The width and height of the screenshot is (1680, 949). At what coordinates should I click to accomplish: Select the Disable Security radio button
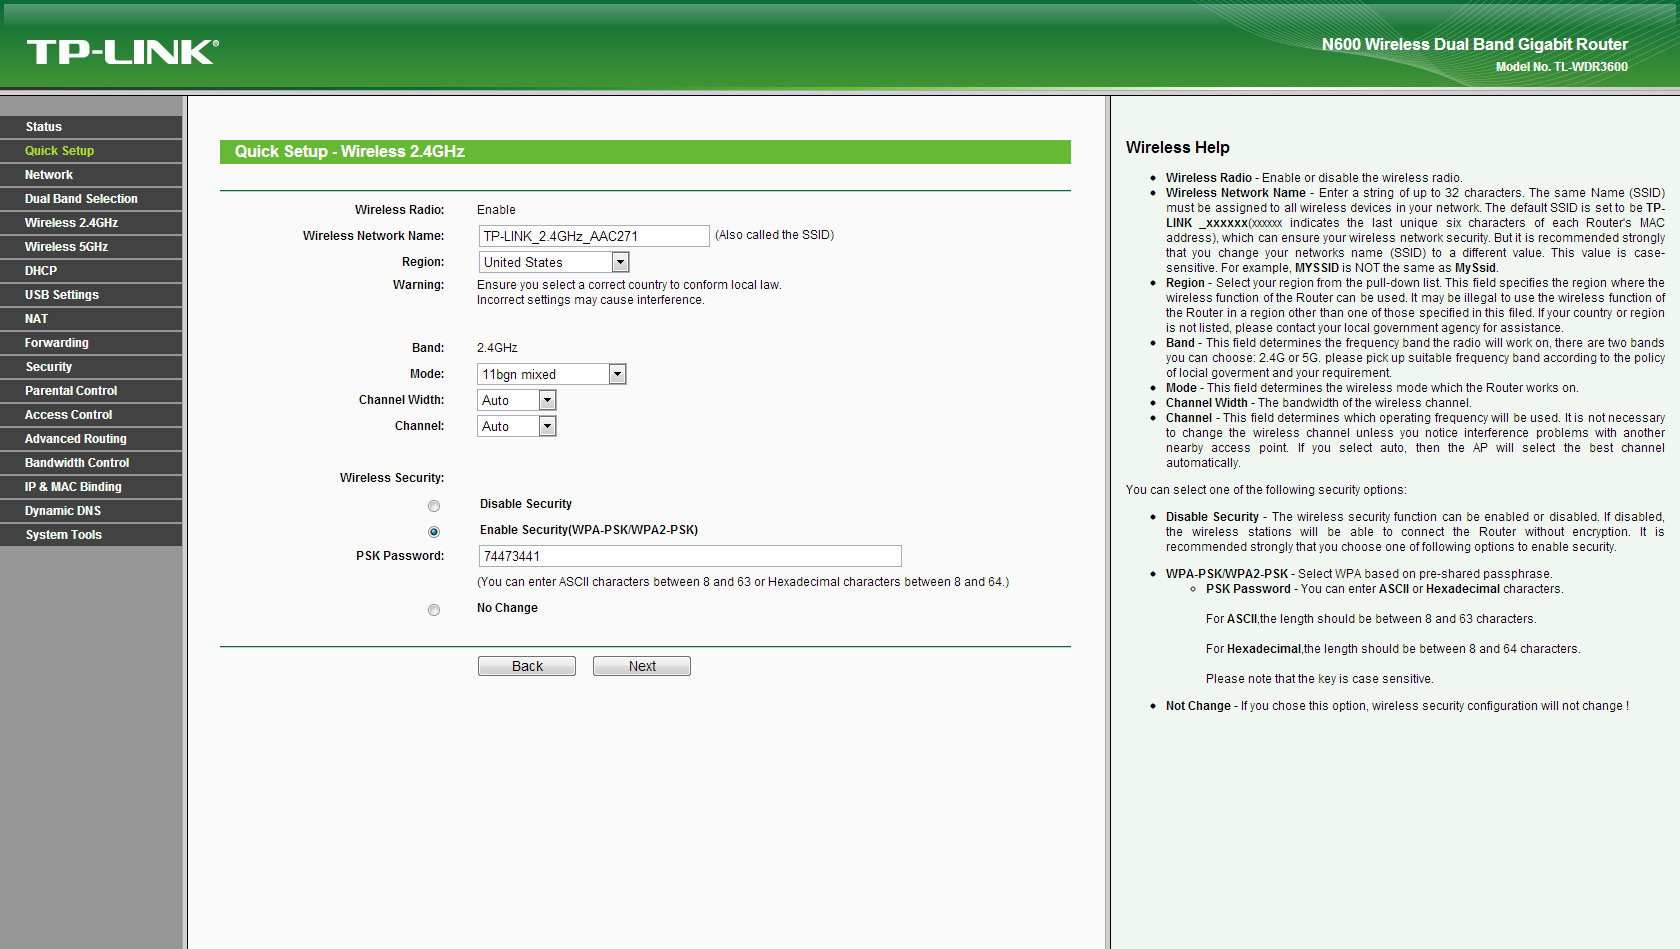pos(434,506)
